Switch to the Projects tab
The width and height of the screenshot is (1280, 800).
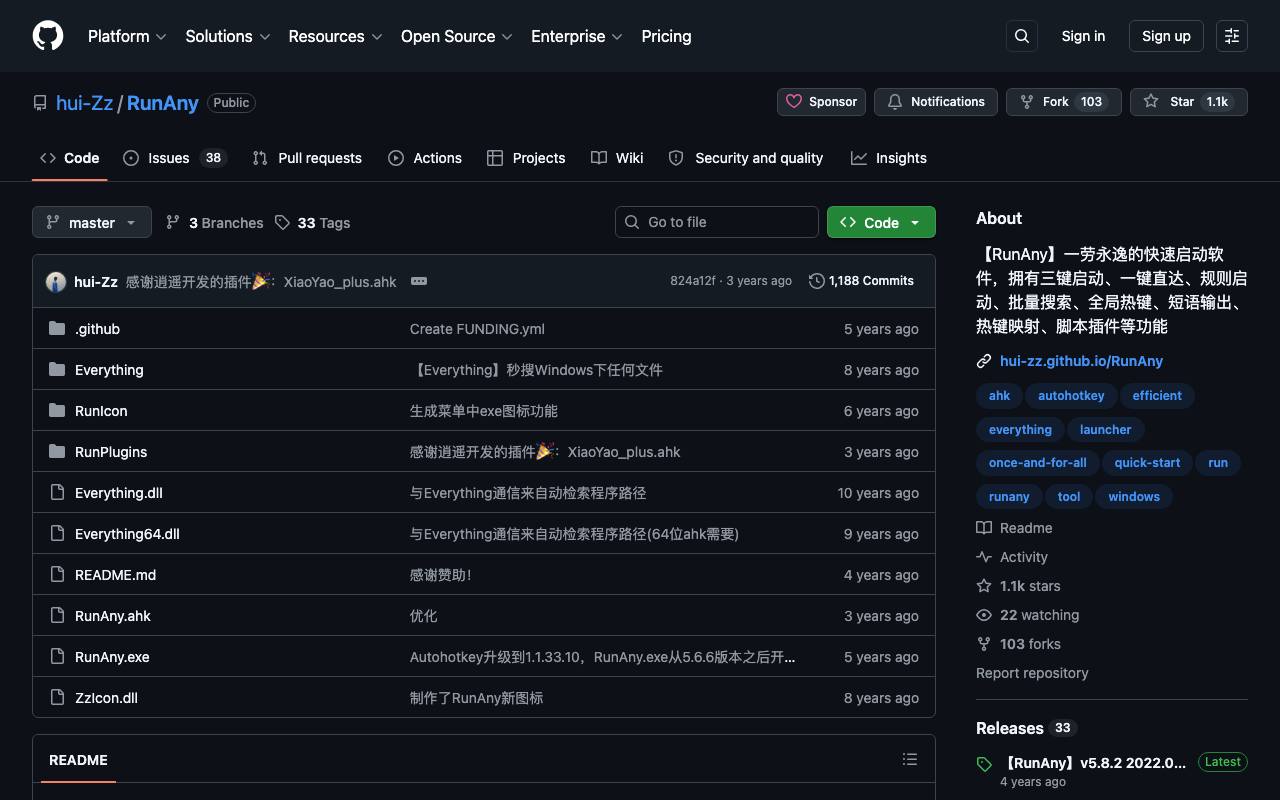point(526,158)
